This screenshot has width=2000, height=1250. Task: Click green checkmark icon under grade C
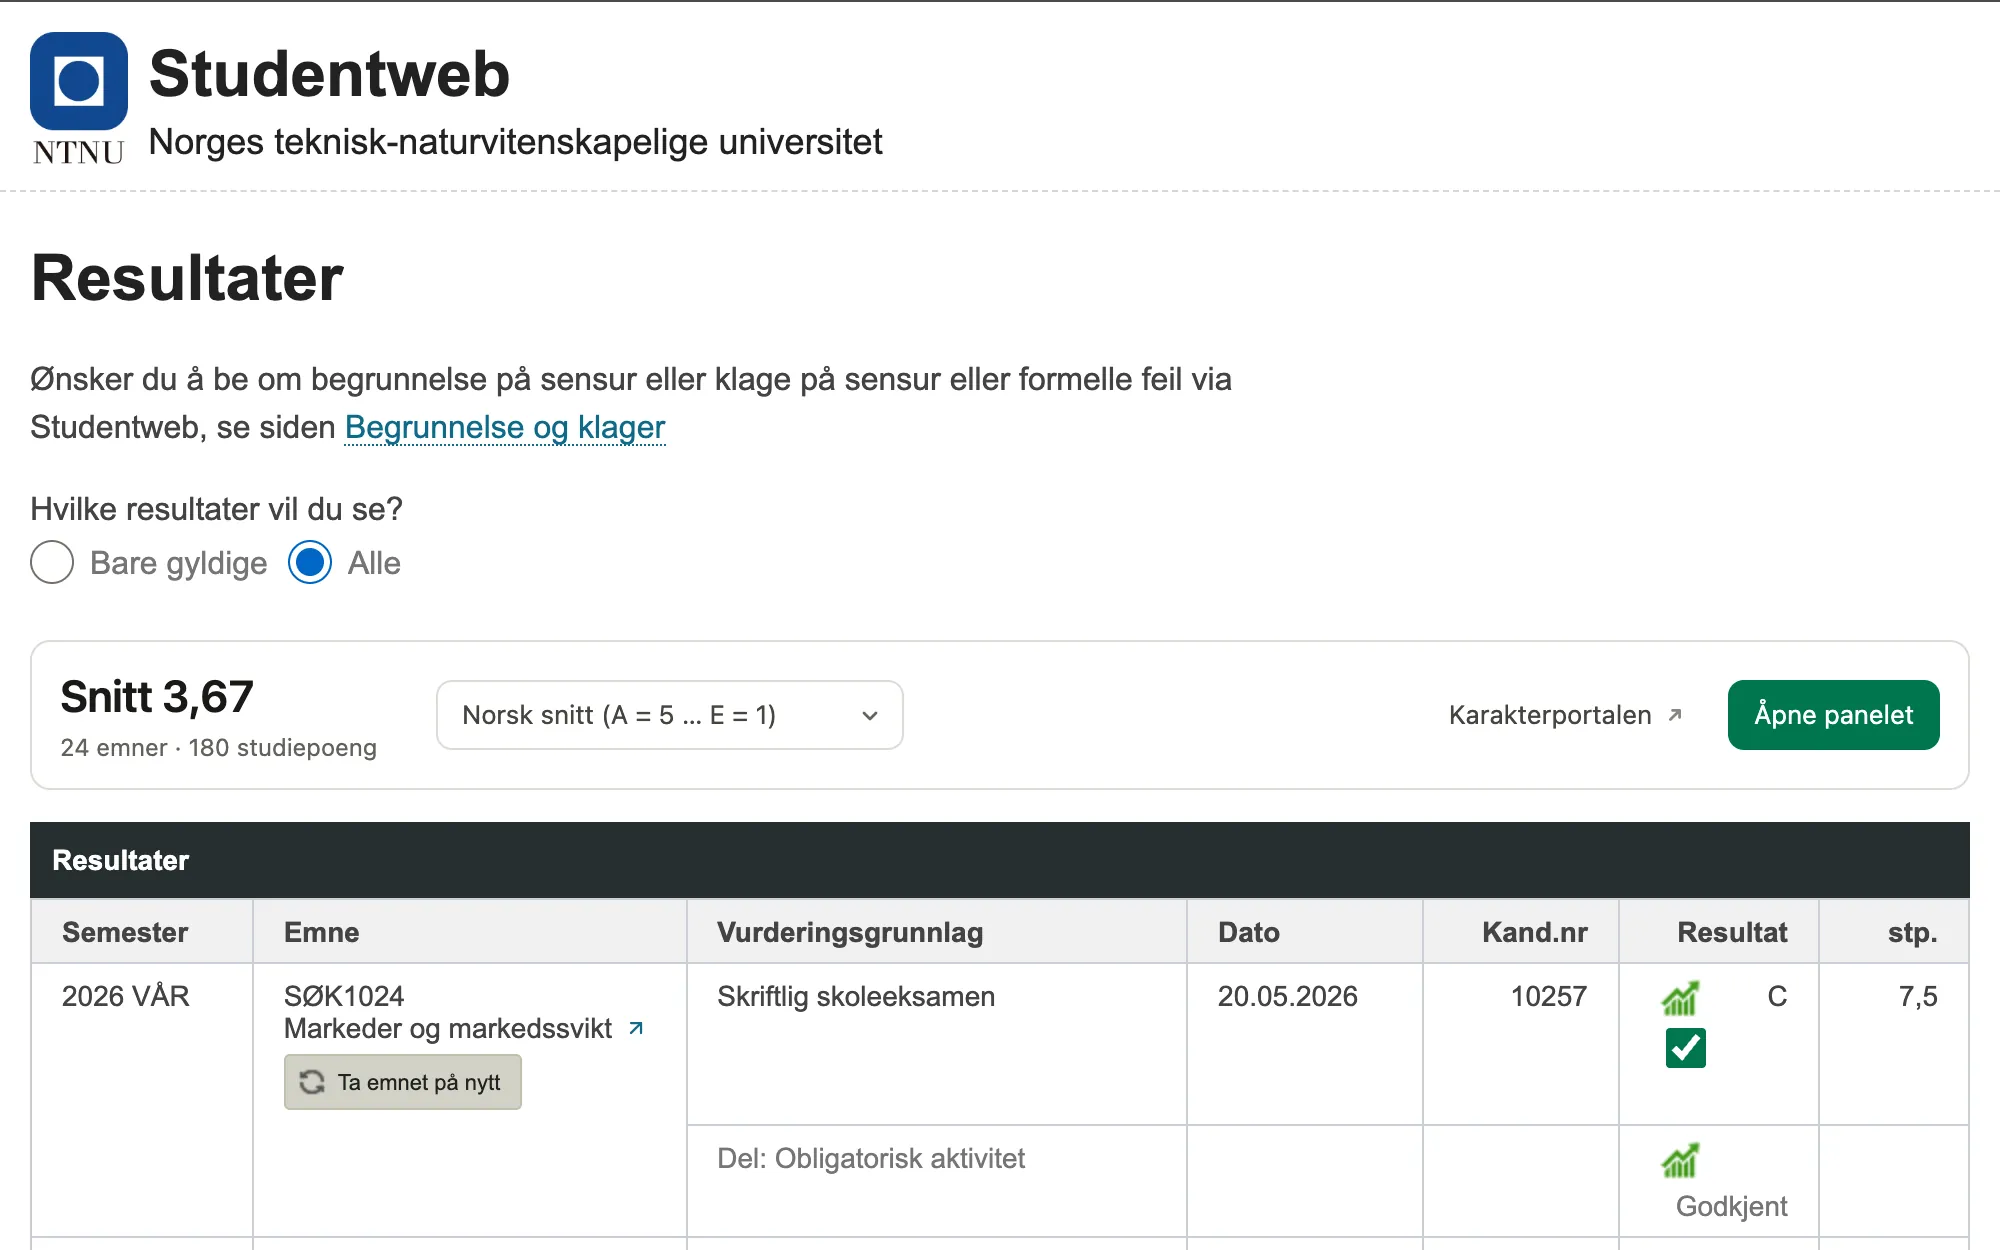click(1686, 1048)
